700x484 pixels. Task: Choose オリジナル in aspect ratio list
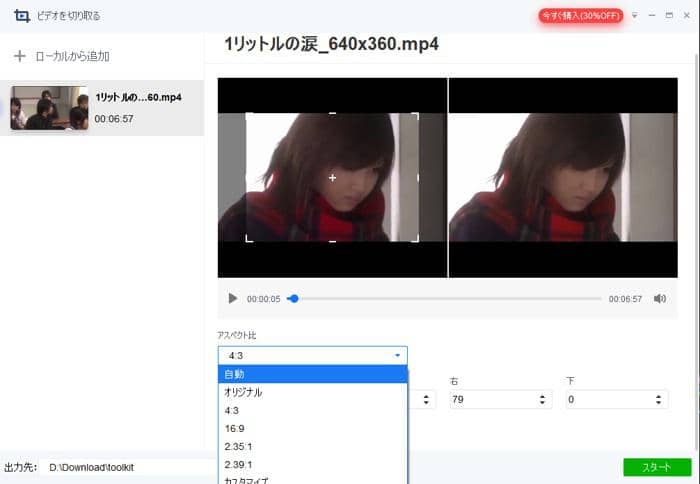312,392
